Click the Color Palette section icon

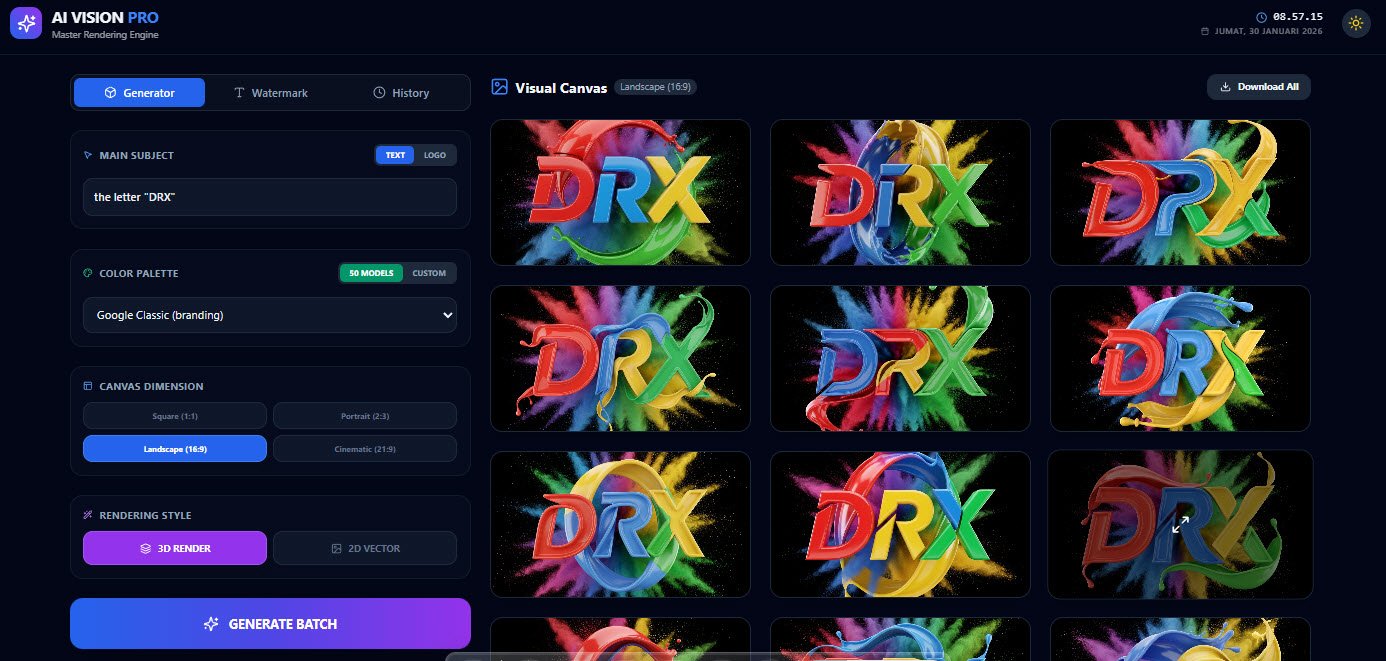click(x=88, y=273)
